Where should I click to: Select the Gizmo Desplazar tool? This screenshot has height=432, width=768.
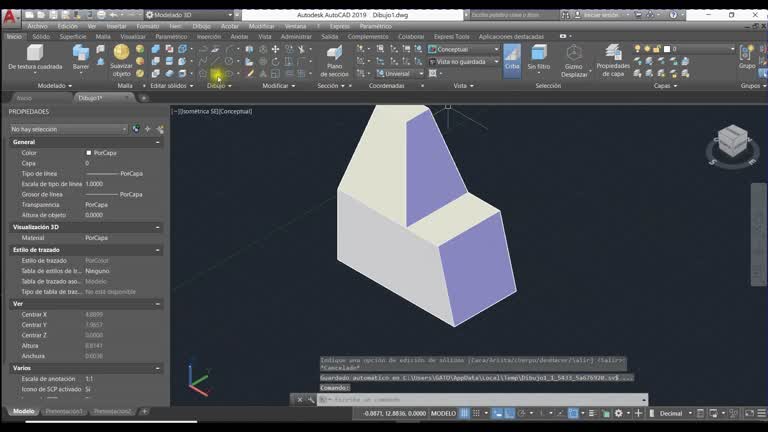click(574, 61)
